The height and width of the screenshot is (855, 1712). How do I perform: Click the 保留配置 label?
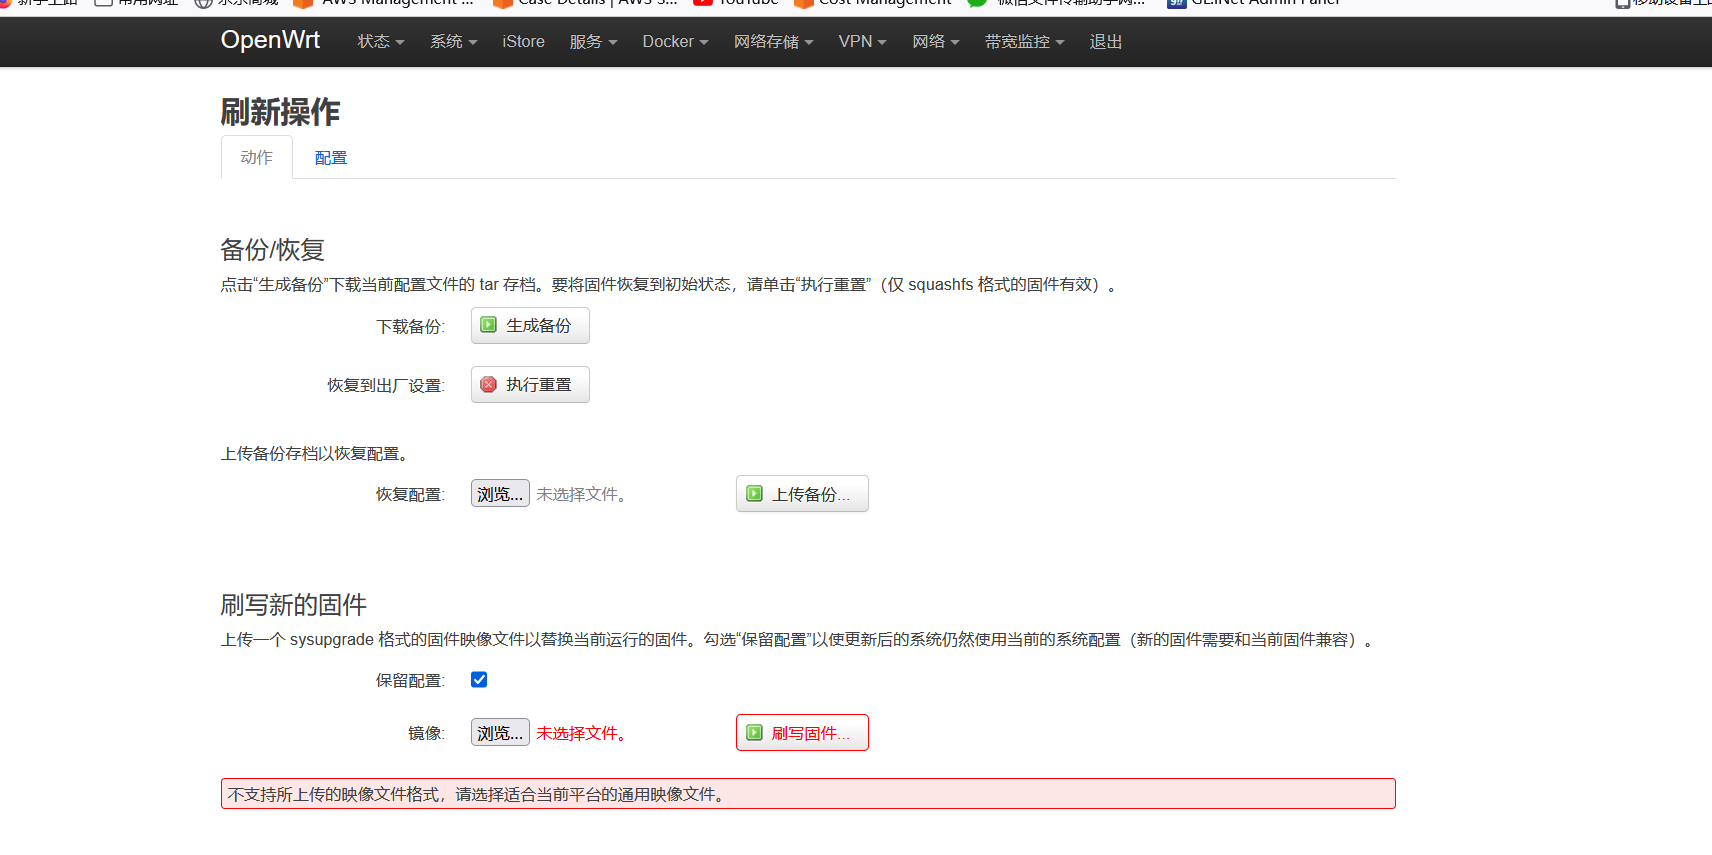tap(410, 681)
